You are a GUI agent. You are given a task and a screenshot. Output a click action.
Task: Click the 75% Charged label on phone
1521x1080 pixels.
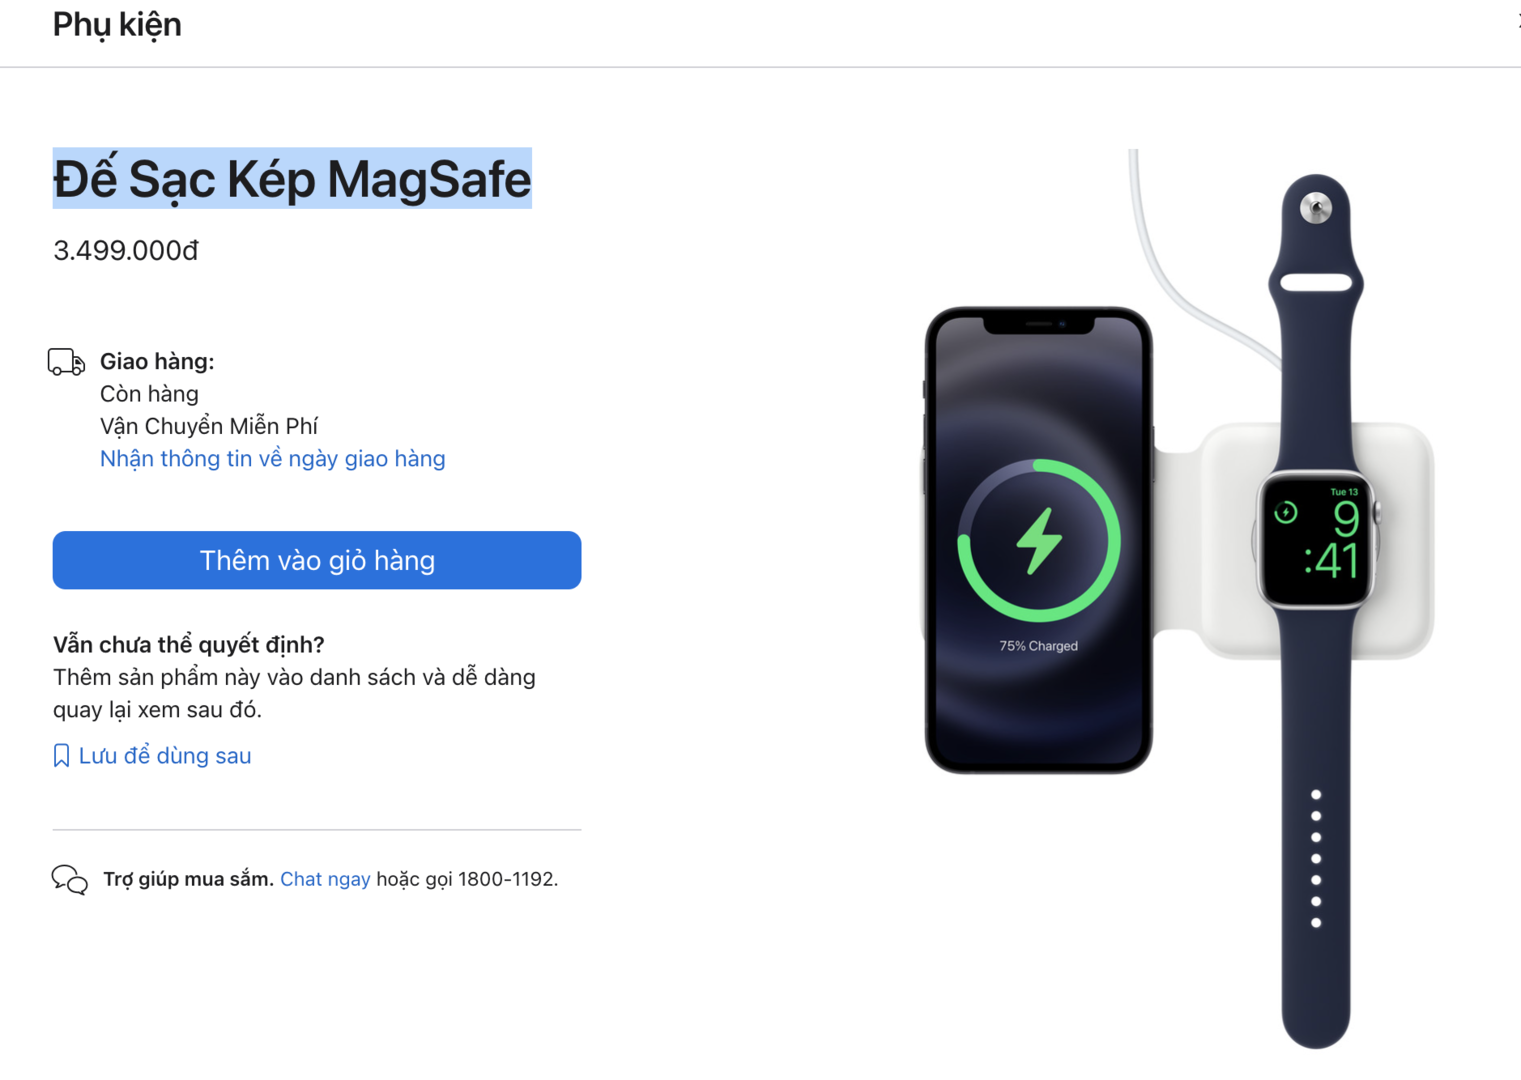pyautogui.click(x=1038, y=646)
